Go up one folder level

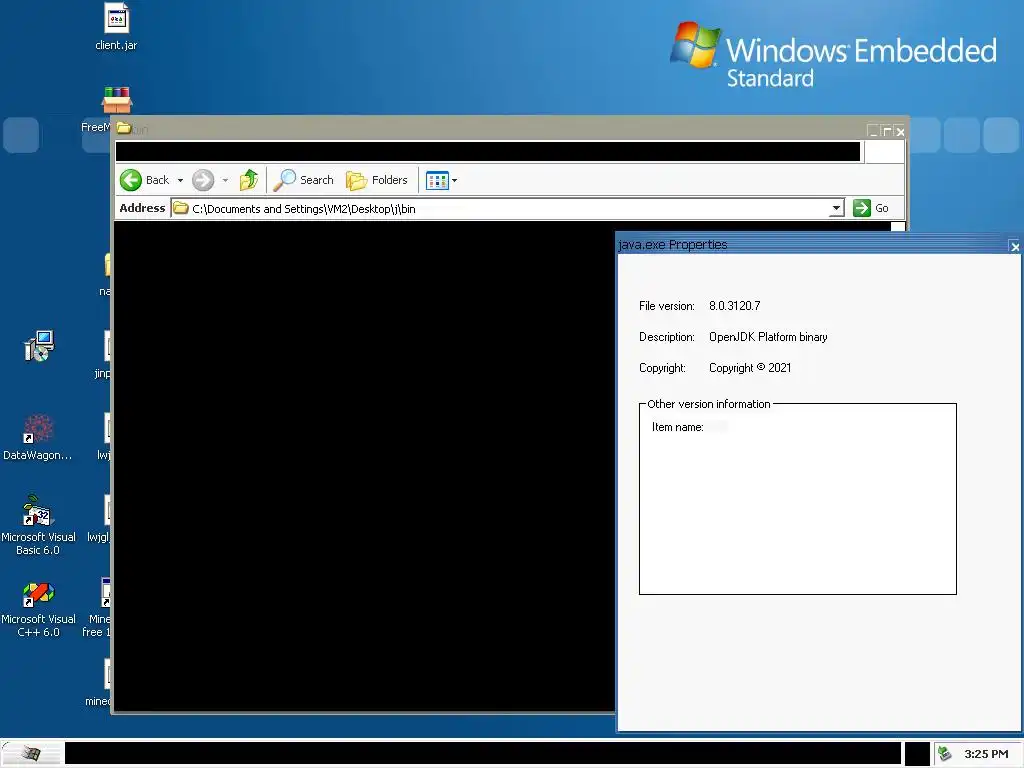coord(249,180)
